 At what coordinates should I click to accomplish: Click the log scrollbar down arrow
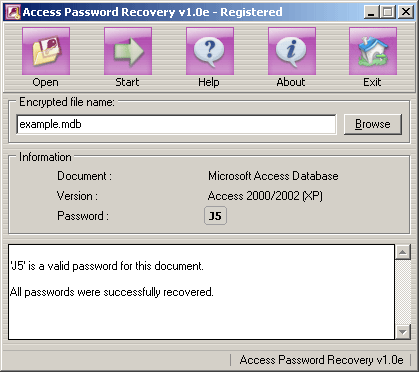403,332
